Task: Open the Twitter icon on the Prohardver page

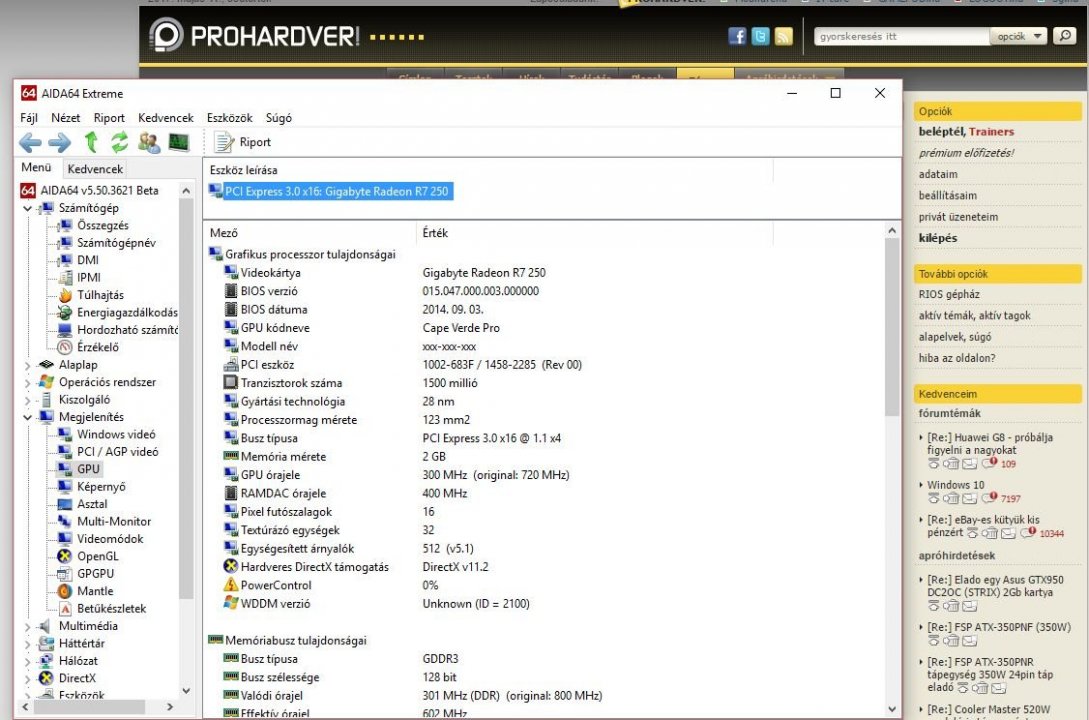Action: [x=760, y=36]
